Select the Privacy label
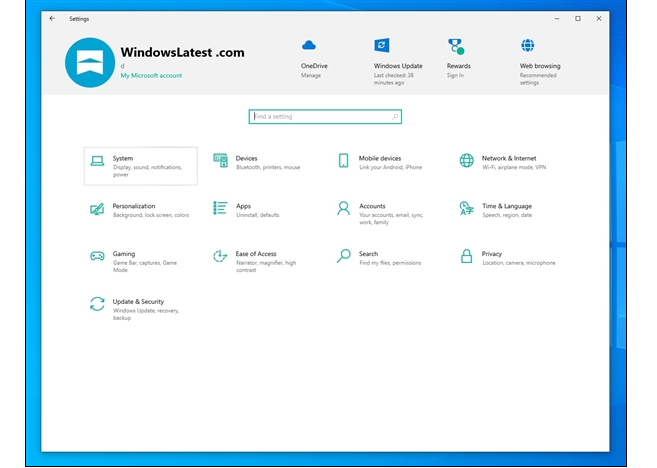Image resolution: width=657 pixels, height=468 pixels. [x=492, y=254]
